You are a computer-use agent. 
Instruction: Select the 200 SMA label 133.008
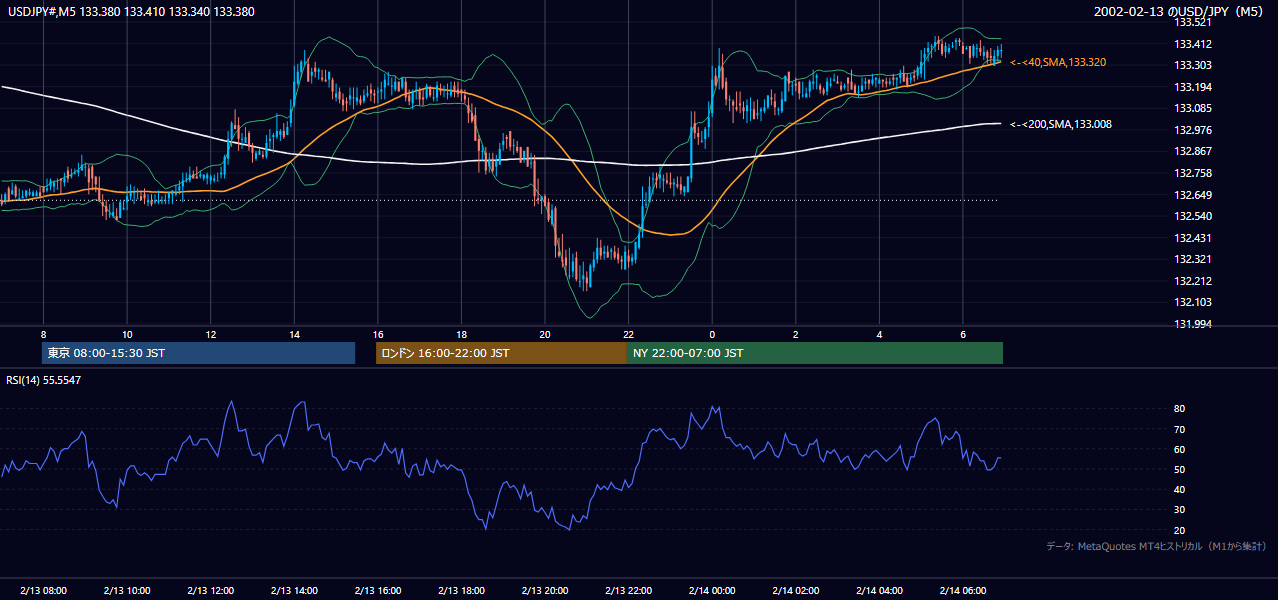1061,124
